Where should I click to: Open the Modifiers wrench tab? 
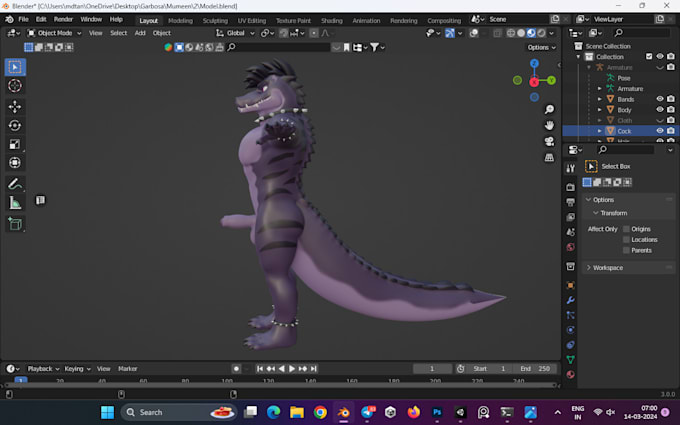pos(570,300)
